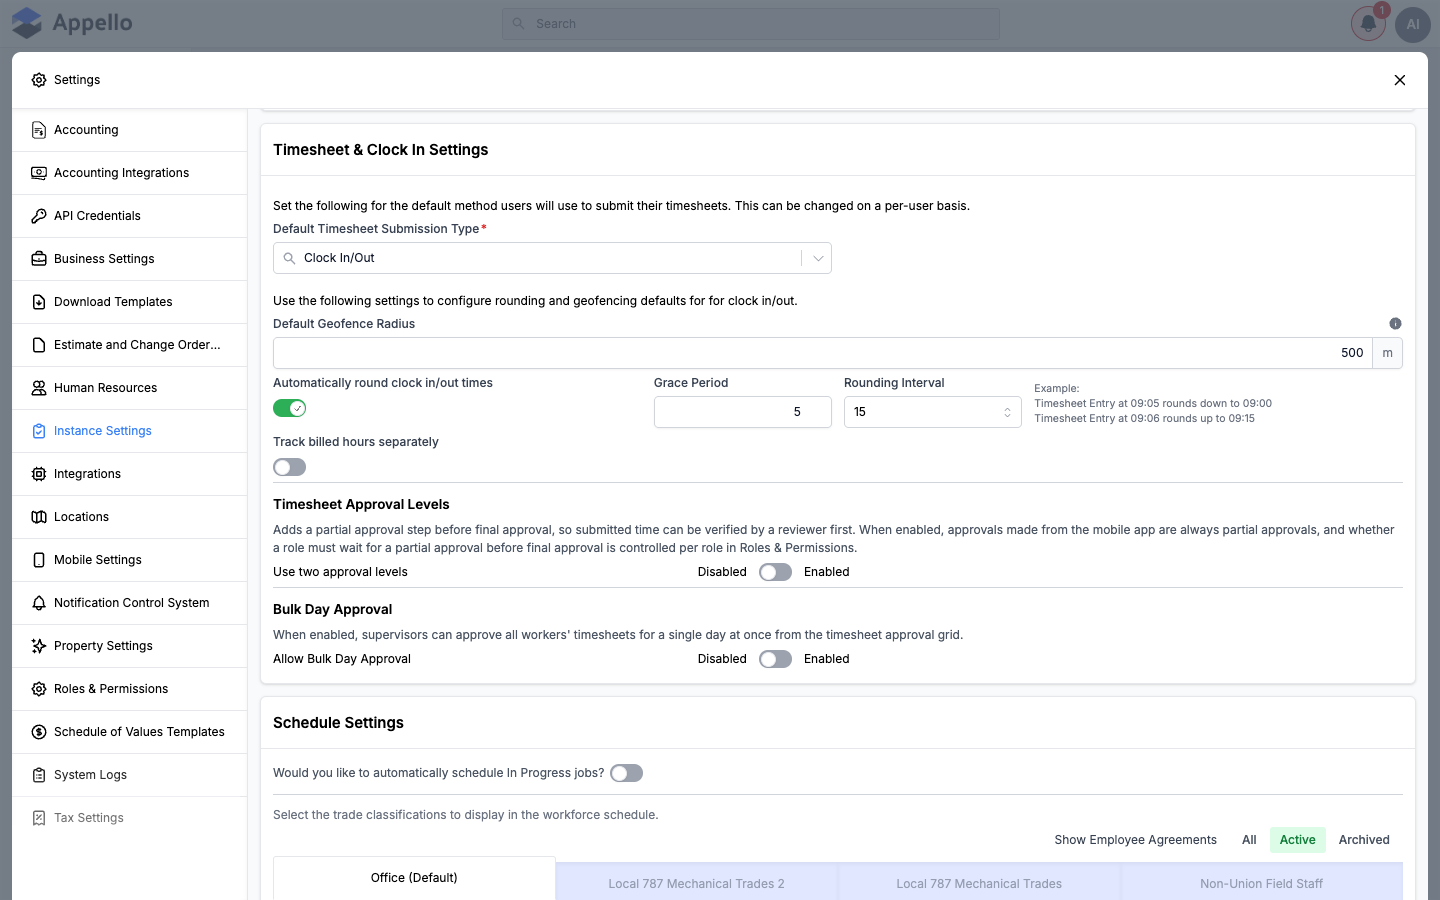Screen dimensions: 1440x900
Task: Enable Use two approval levels switch
Action: coord(775,572)
